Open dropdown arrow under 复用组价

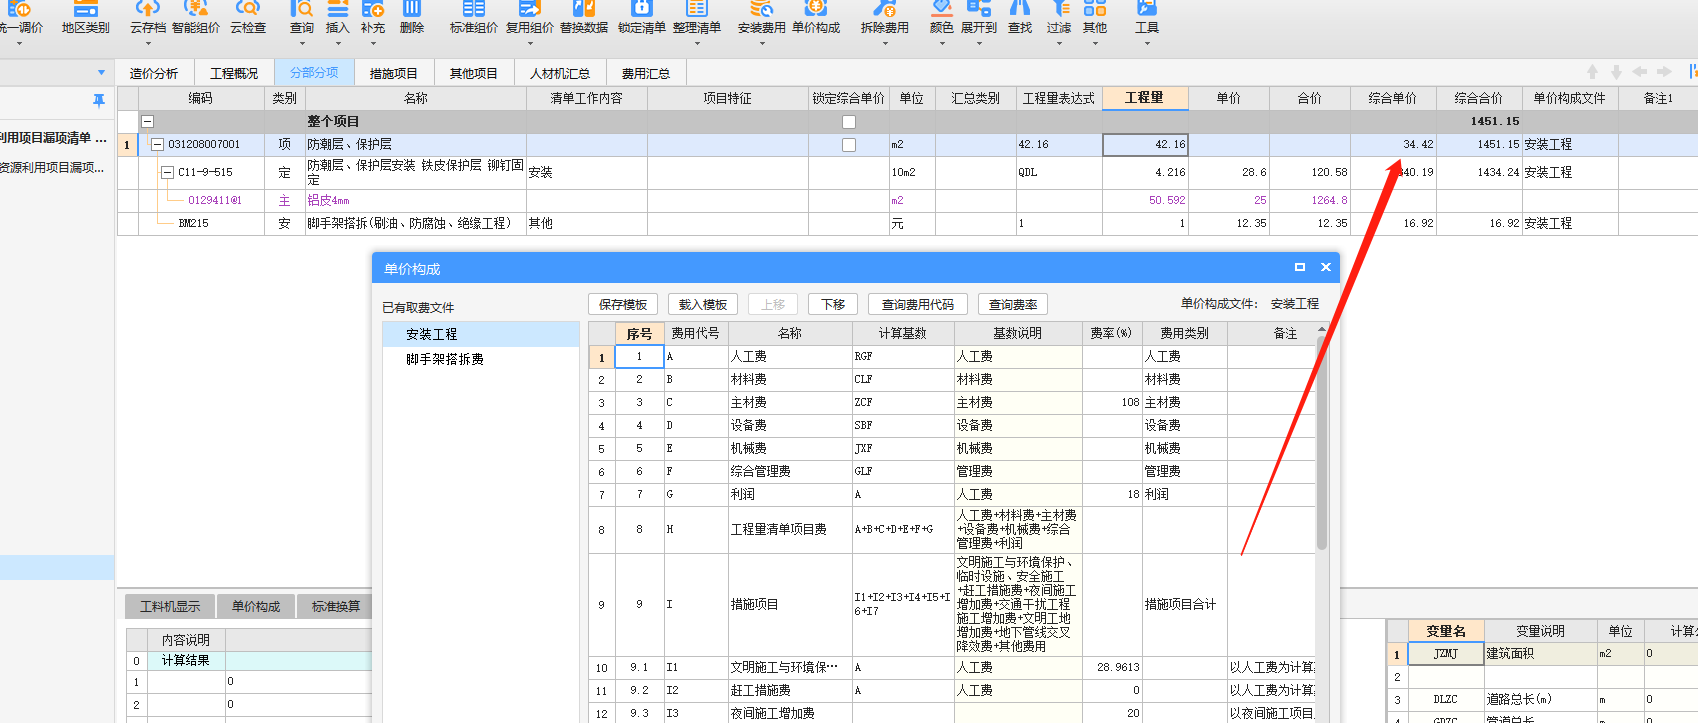[530, 44]
